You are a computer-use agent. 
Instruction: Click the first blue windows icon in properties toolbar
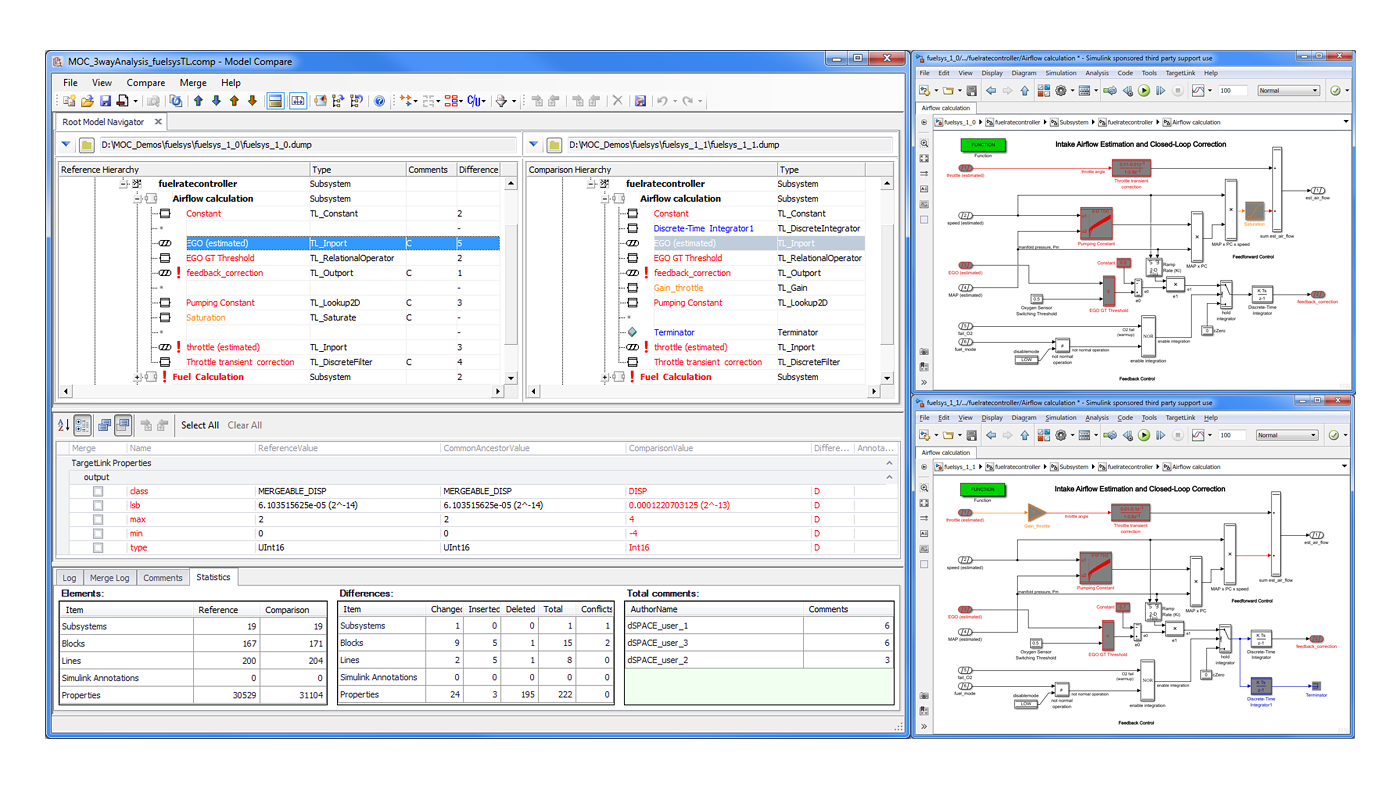(104, 425)
